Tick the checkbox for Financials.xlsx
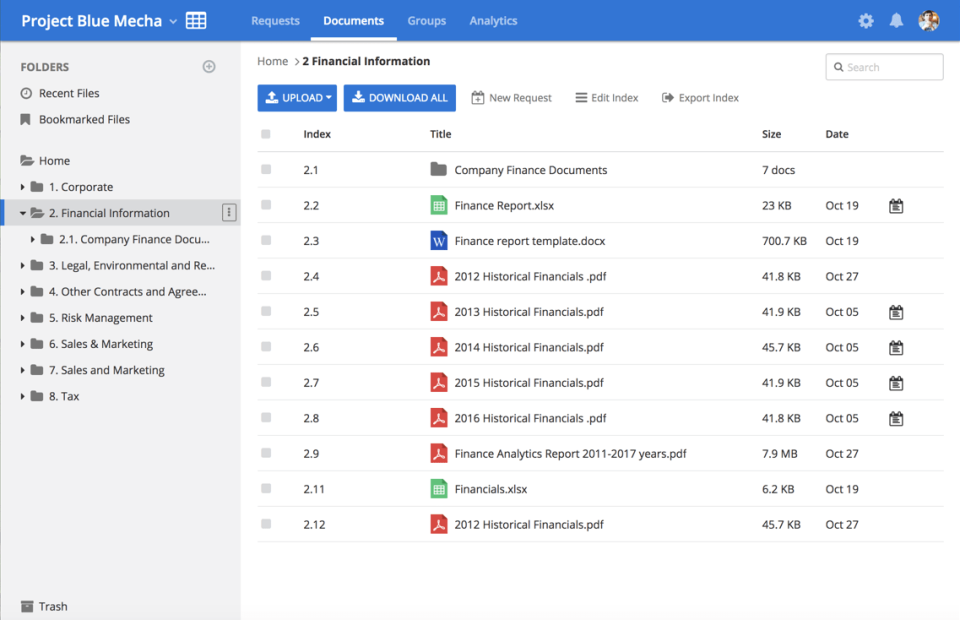This screenshot has height=620, width=960. pyautogui.click(x=266, y=489)
